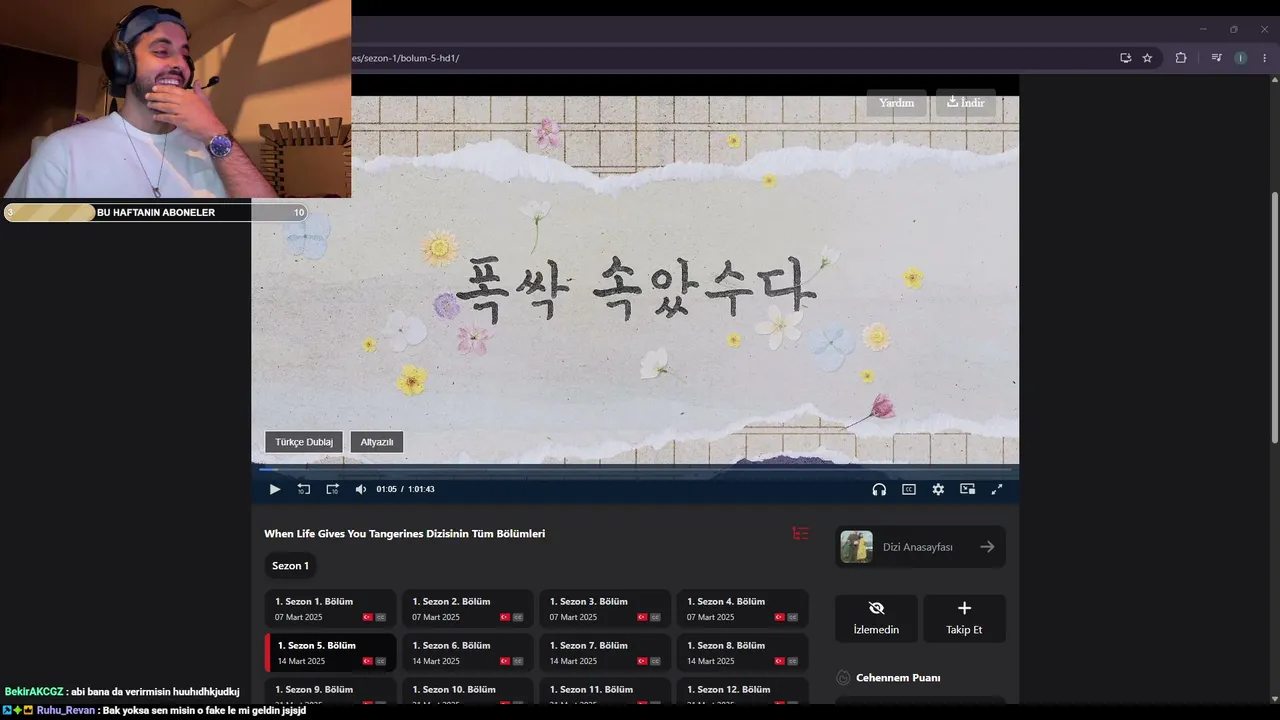The image size is (1280, 720).
Task: Expand the video to fullscreen
Action: pos(996,489)
